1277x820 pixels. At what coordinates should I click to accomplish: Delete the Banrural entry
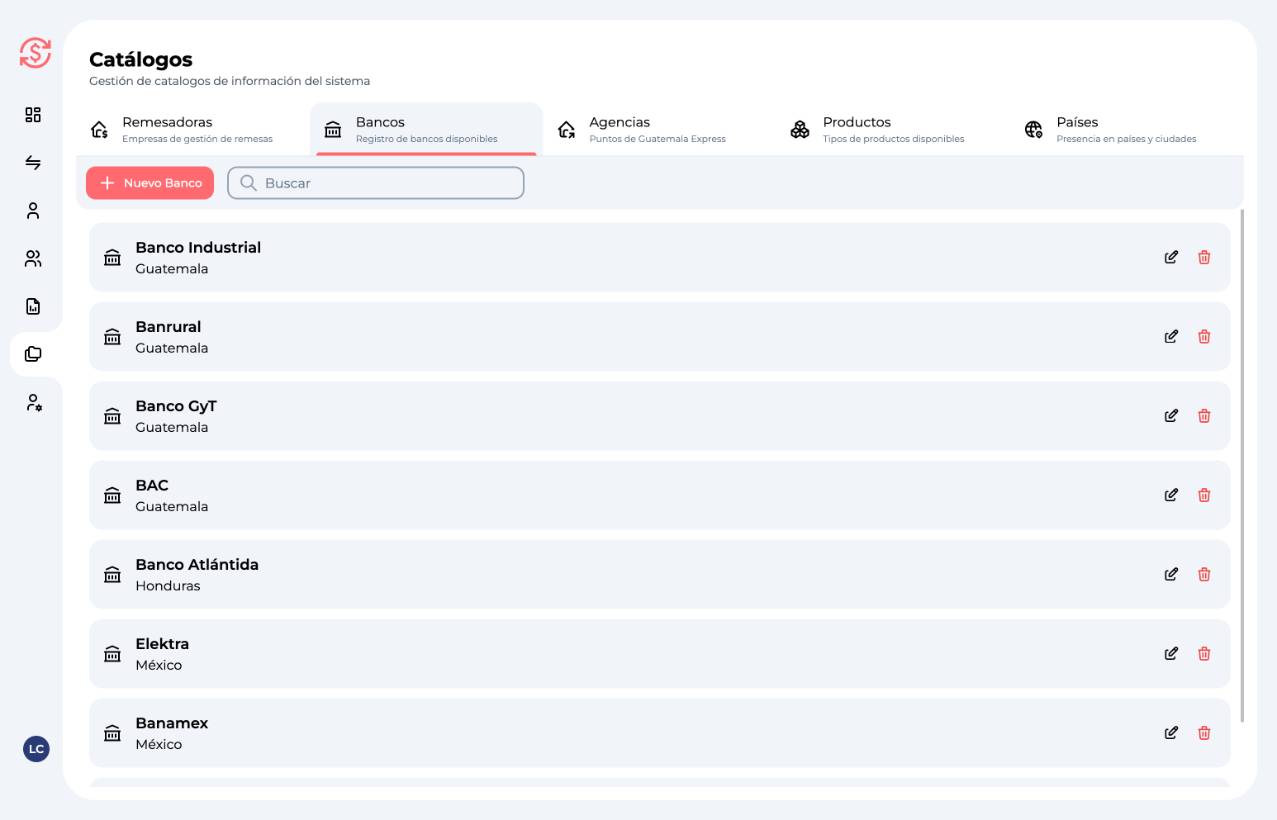(1204, 336)
